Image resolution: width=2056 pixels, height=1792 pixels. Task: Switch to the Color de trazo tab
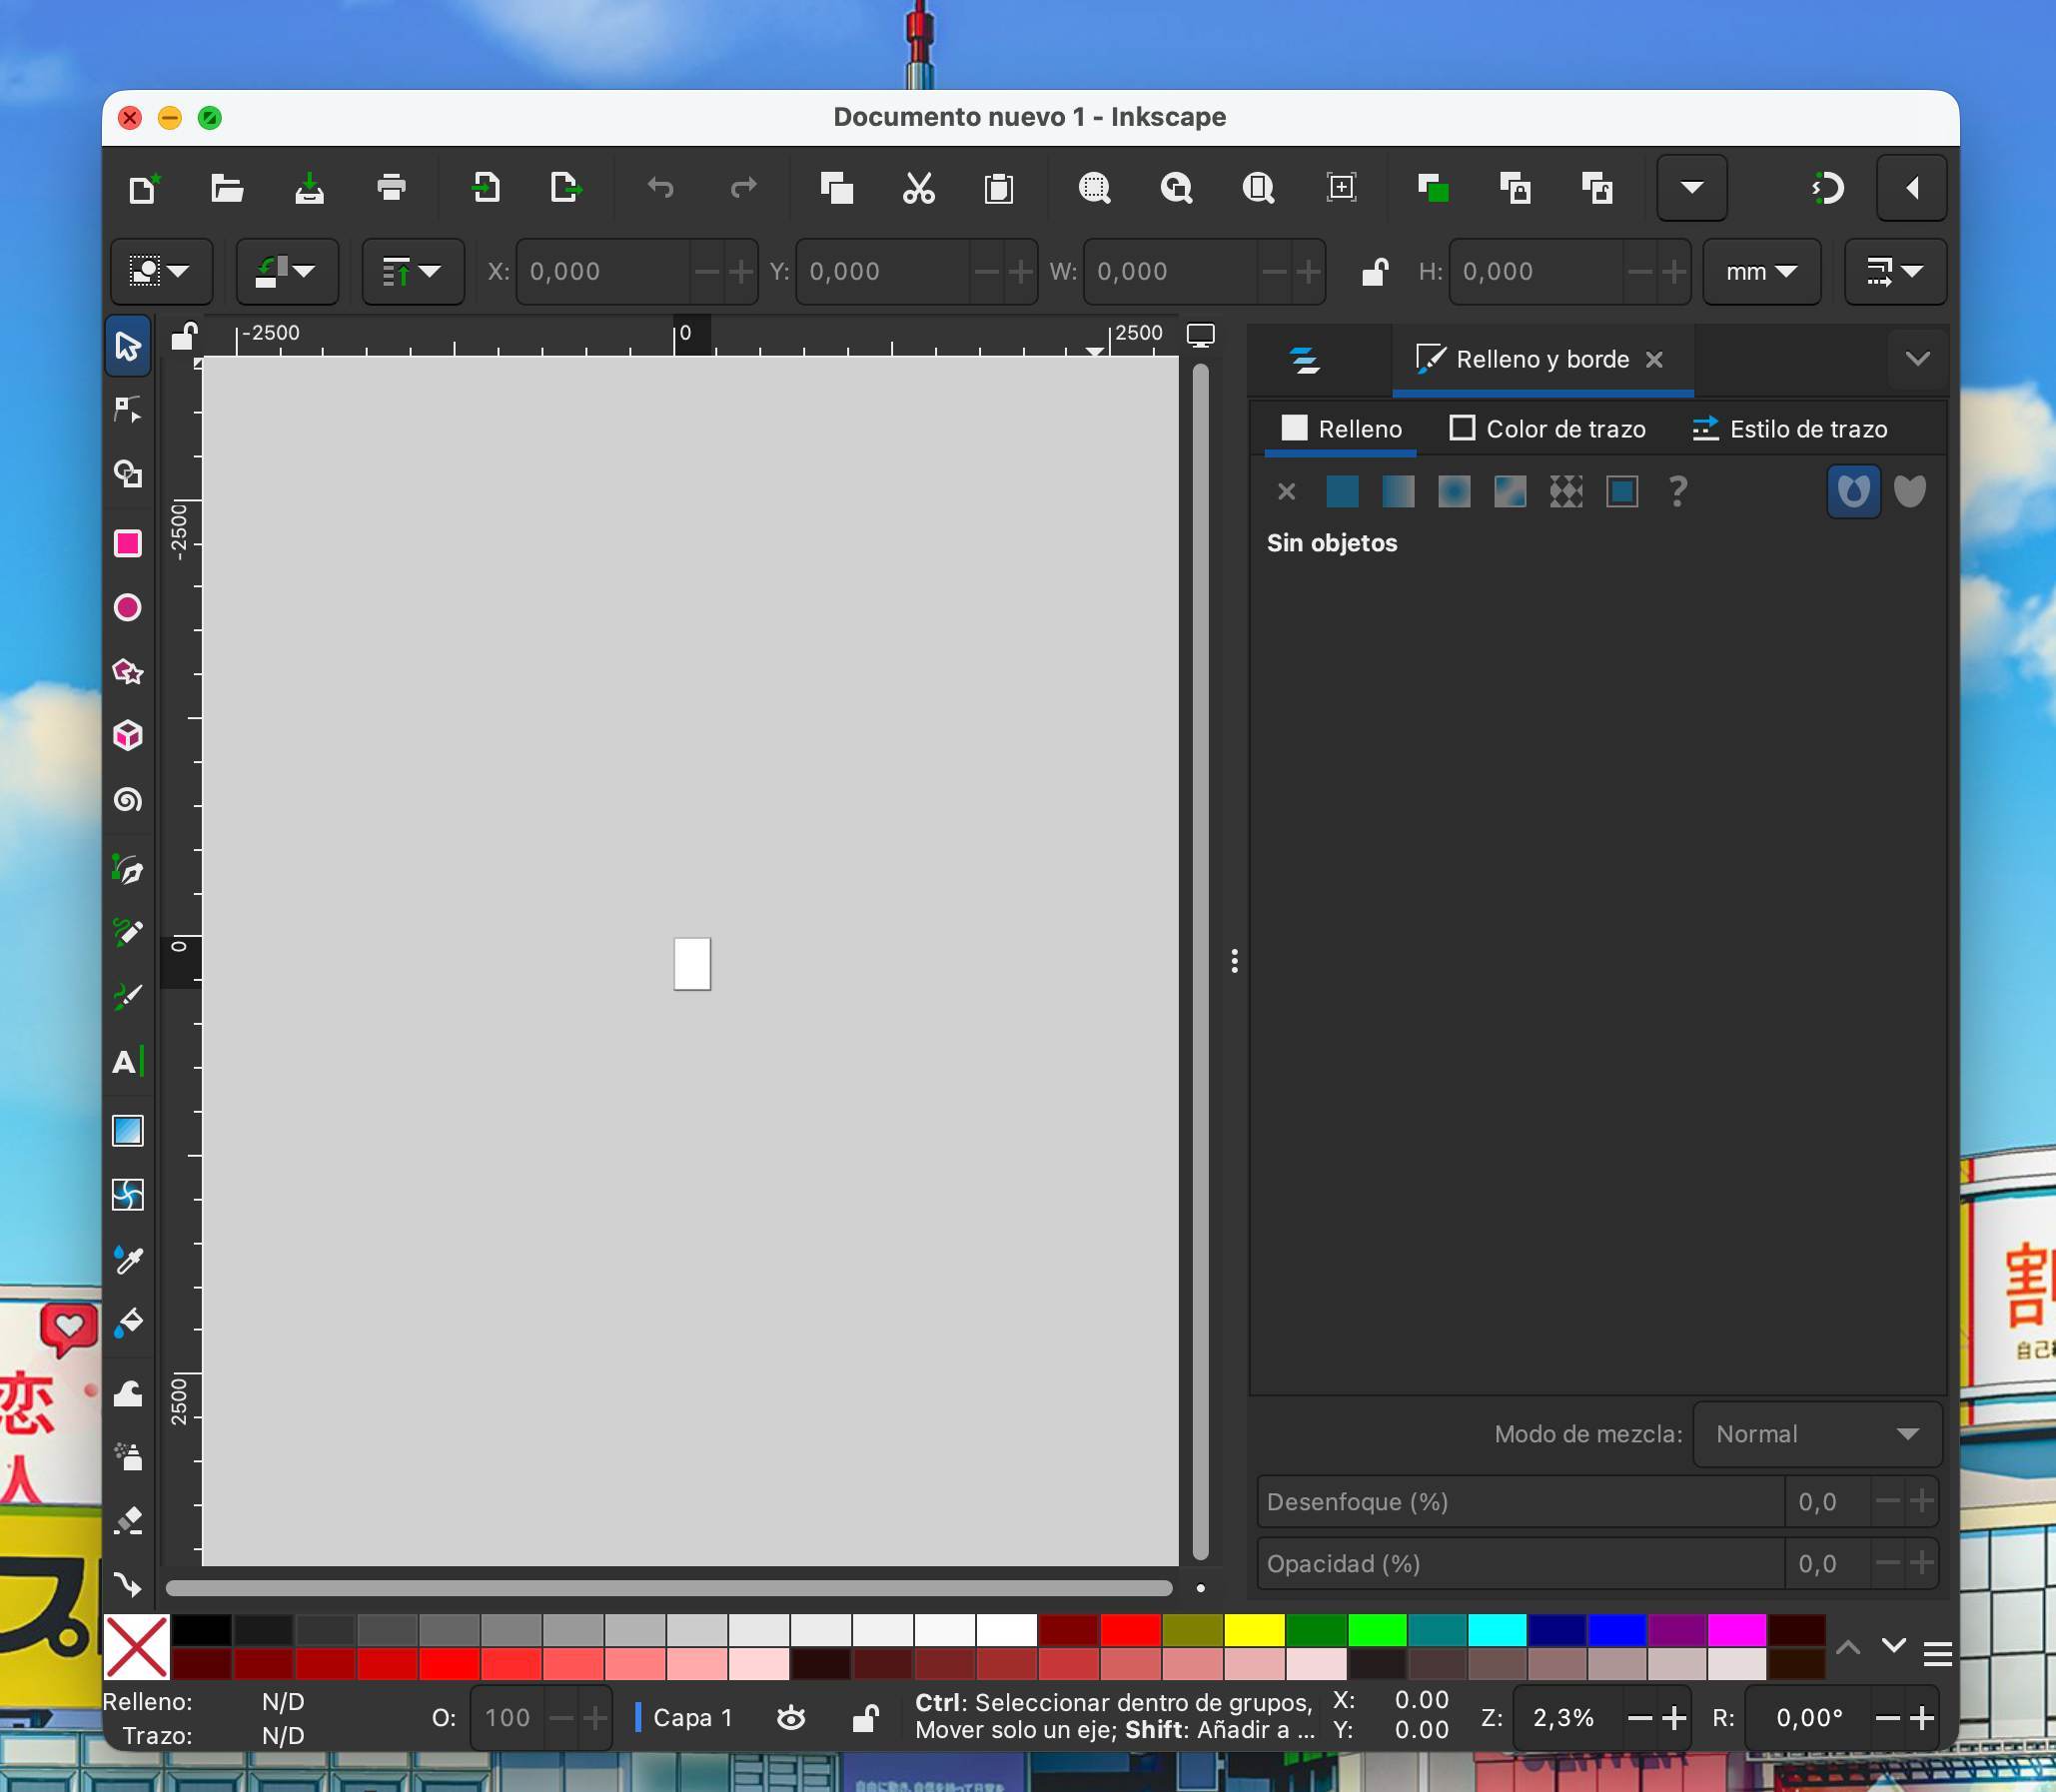pos(1547,429)
